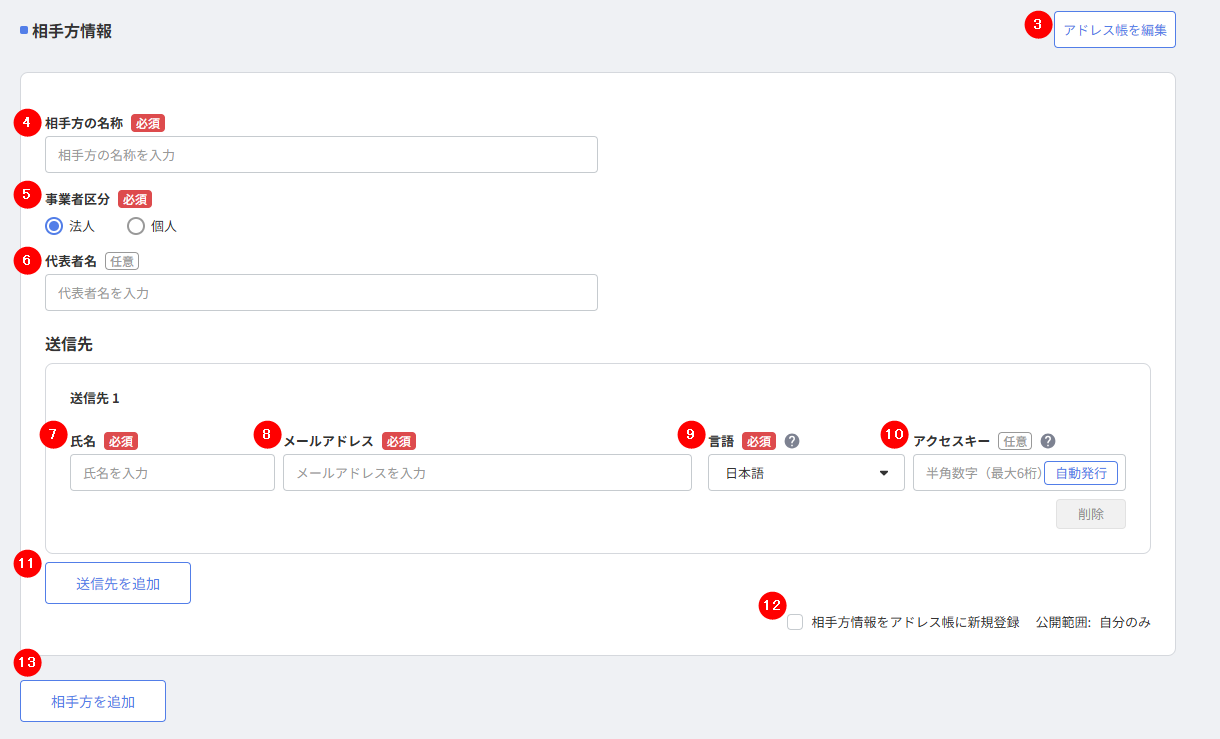The height and width of the screenshot is (739, 1220).
Task: Click the help icon beside アクセスキー
Action: pyautogui.click(x=1048, y=441)
